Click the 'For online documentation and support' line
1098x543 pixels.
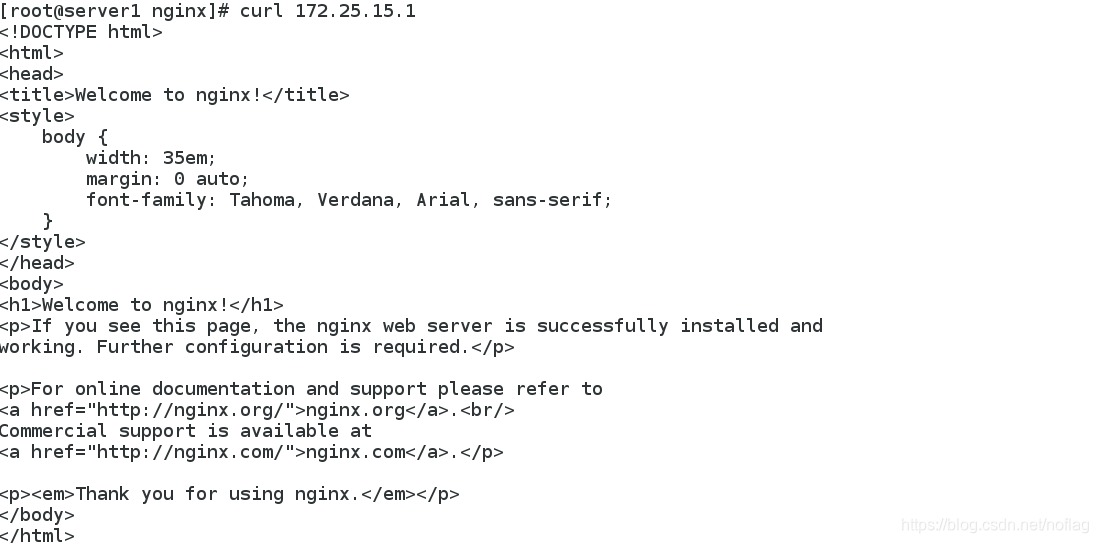301,390
